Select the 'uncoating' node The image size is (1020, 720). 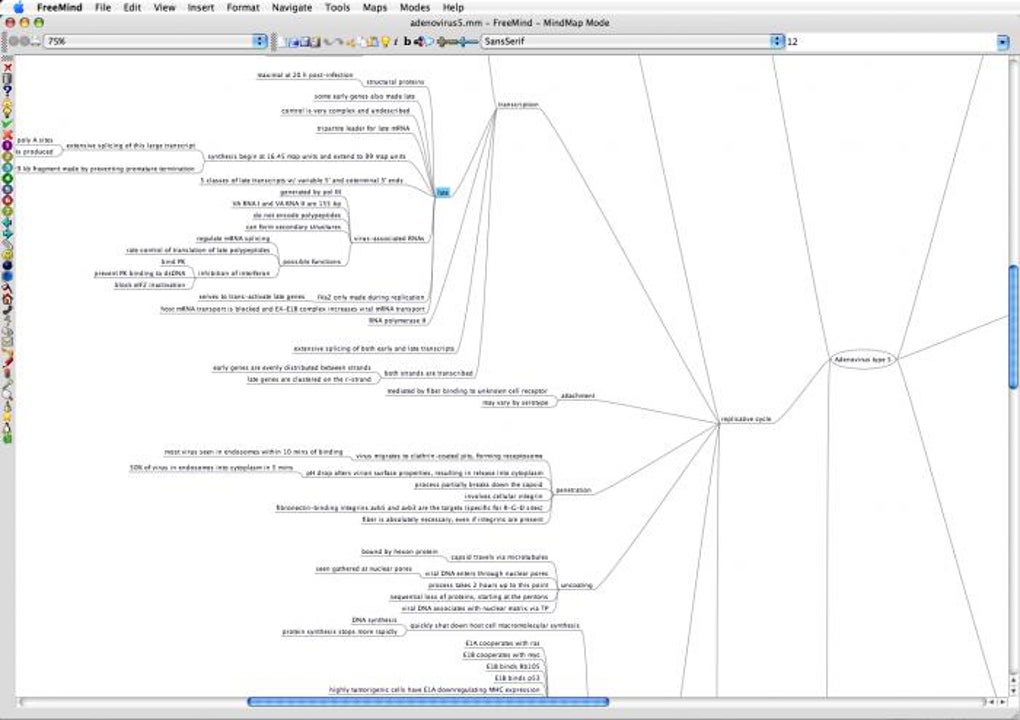click(x=576, y=585)
